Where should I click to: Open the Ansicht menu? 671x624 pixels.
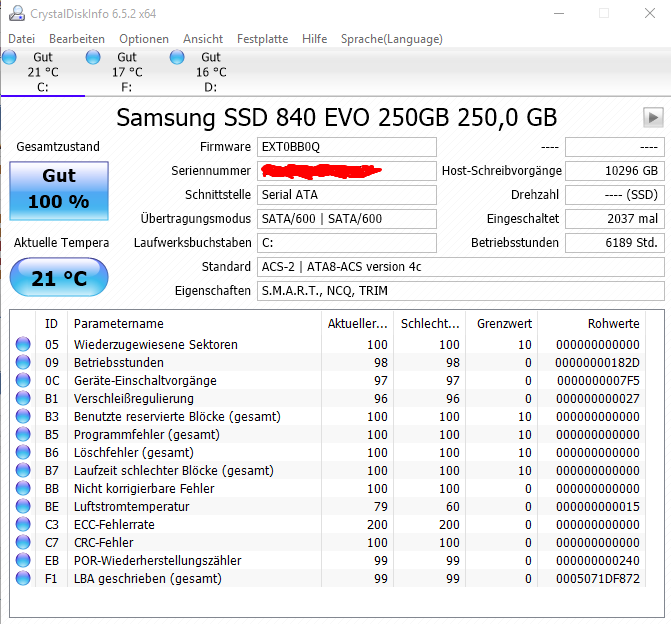203,39
